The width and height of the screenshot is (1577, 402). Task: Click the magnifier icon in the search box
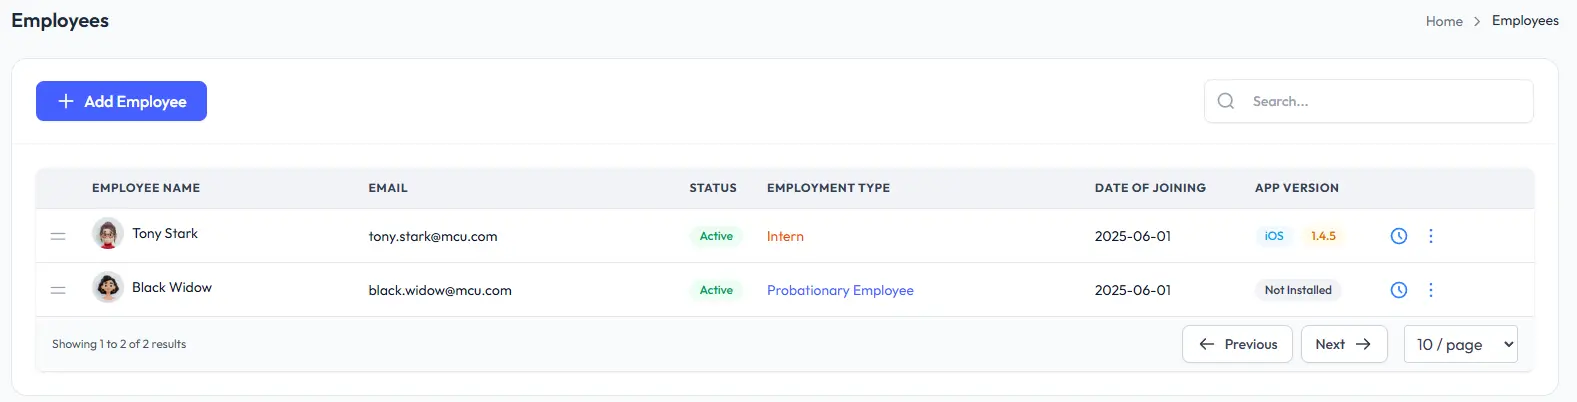1226,101
